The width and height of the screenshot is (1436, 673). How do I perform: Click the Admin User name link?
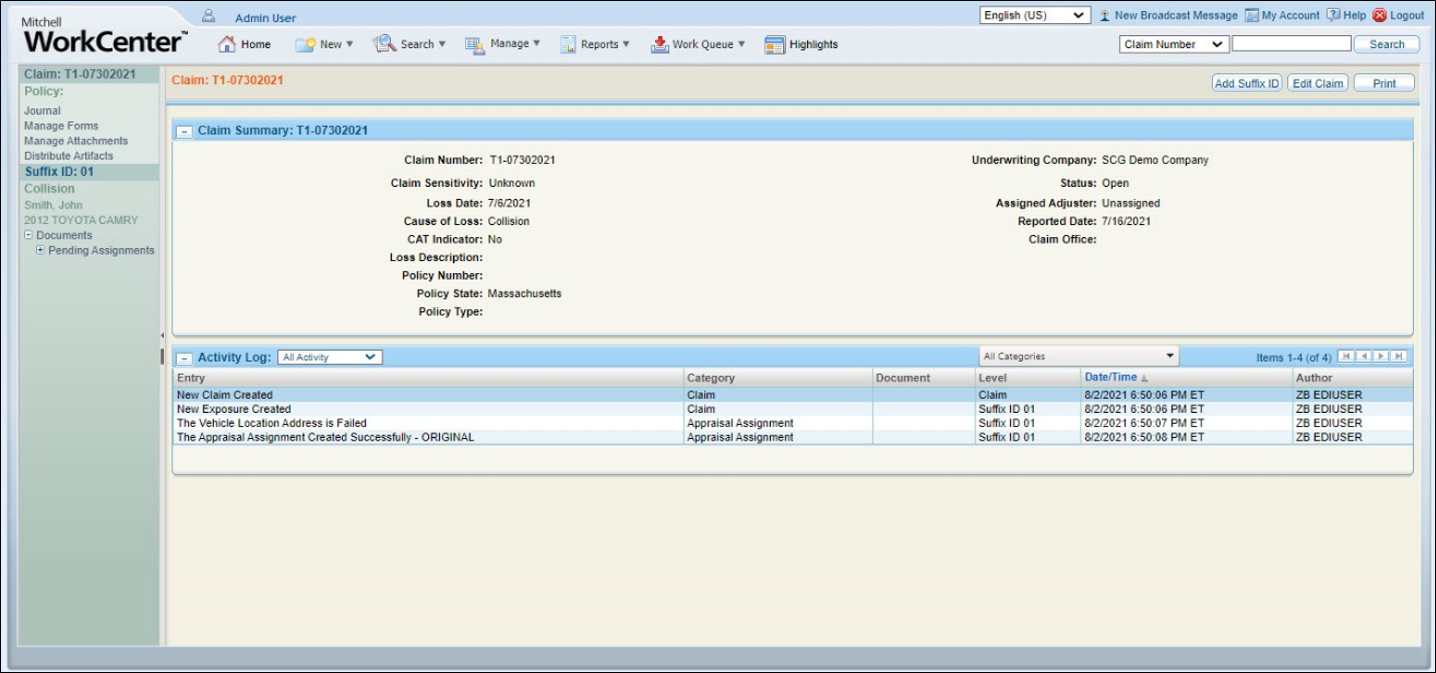[x=265, y=18]
